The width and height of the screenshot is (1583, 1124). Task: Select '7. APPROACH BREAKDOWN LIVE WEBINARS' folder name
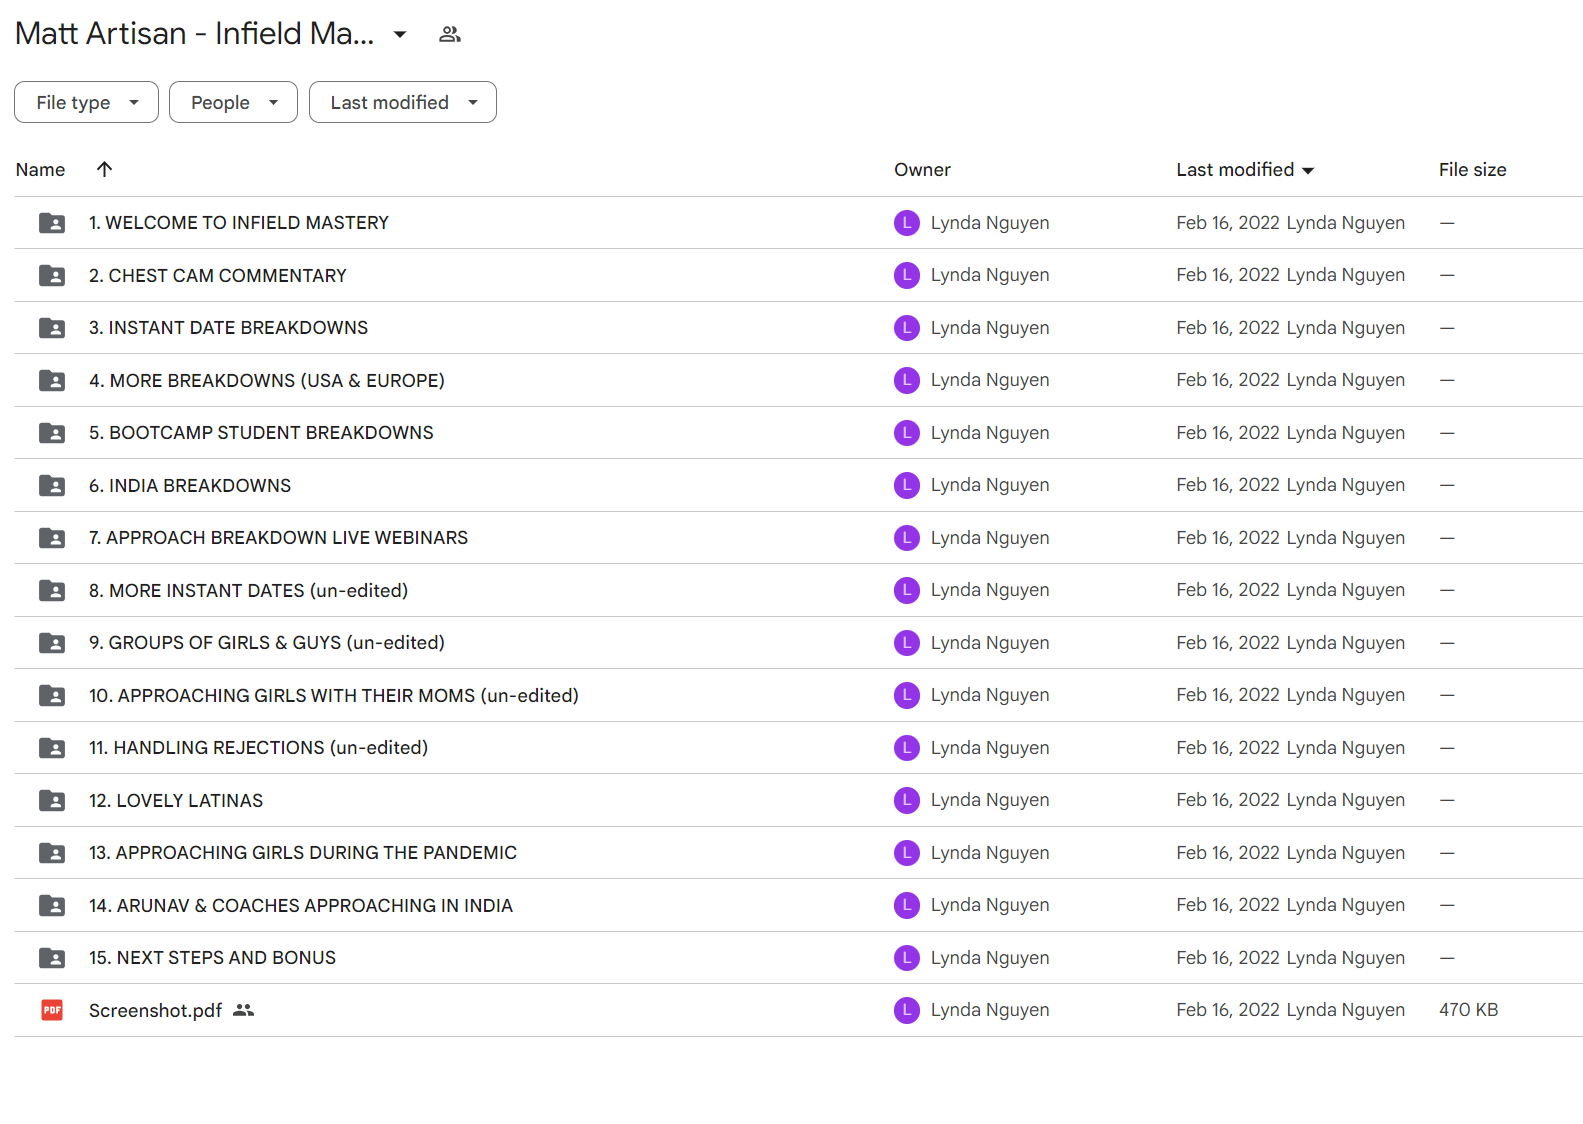(278, 538)
